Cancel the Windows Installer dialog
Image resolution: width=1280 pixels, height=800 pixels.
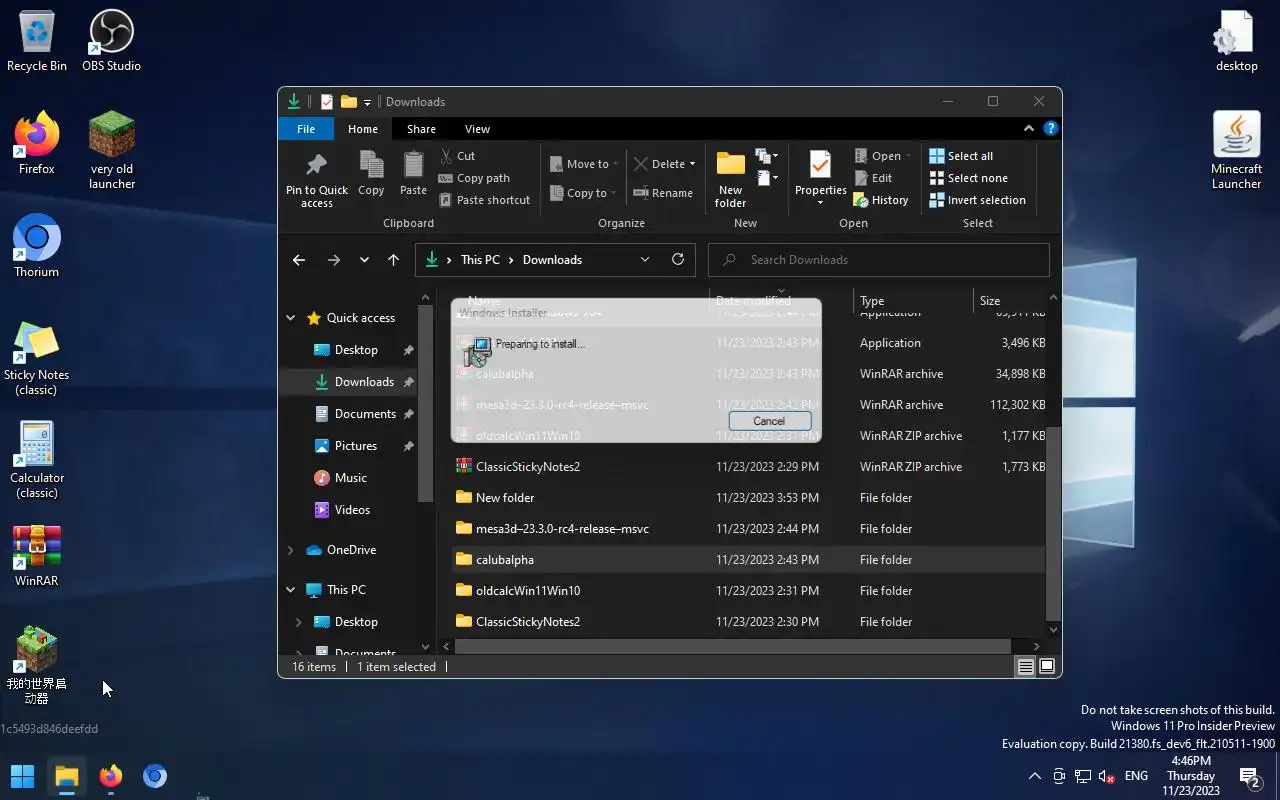(769, 421)
